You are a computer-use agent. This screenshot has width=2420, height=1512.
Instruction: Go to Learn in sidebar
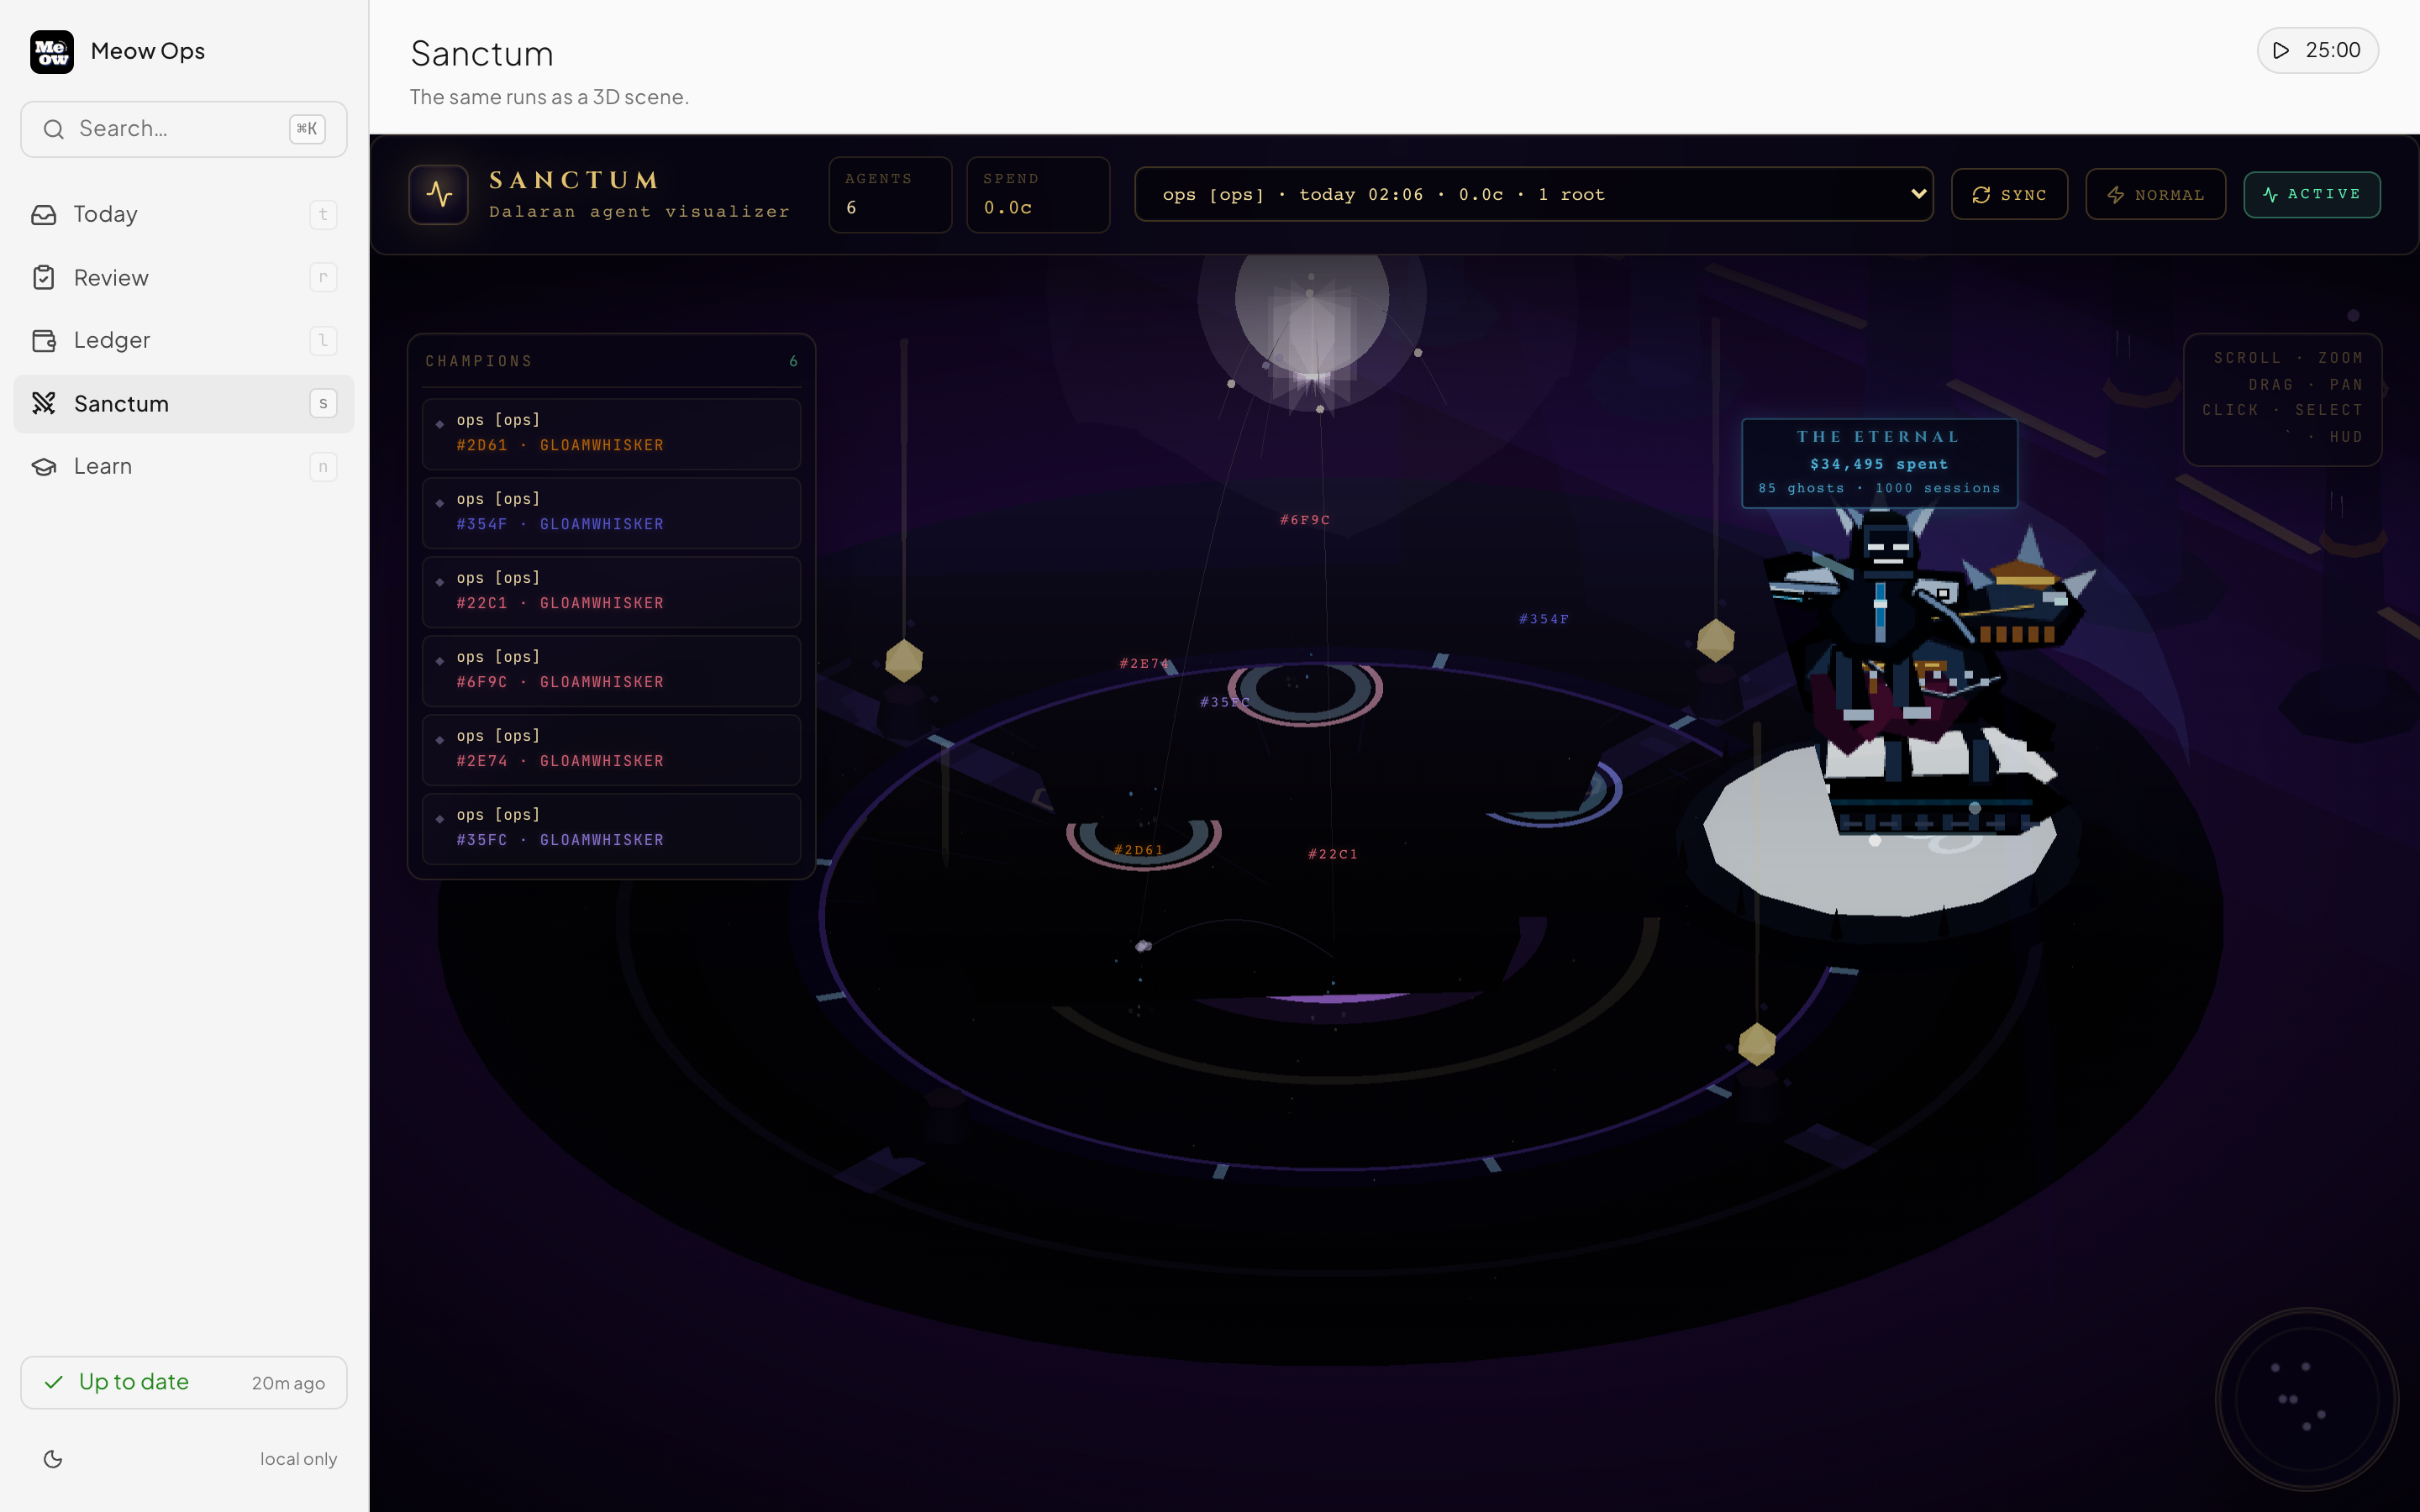point(184,466)
